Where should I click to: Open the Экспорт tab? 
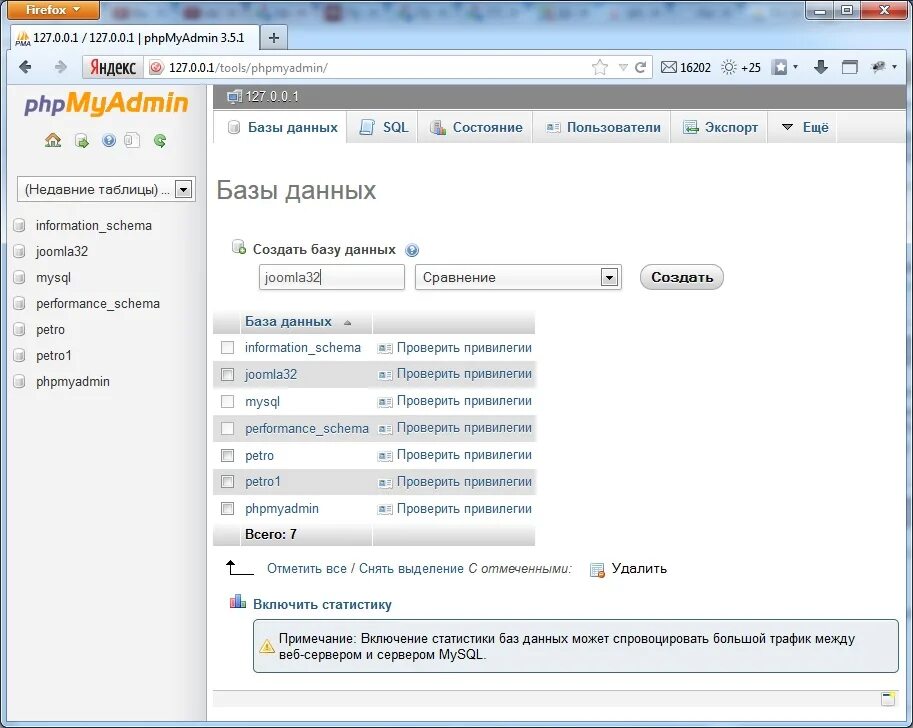[x=720, y=127]
